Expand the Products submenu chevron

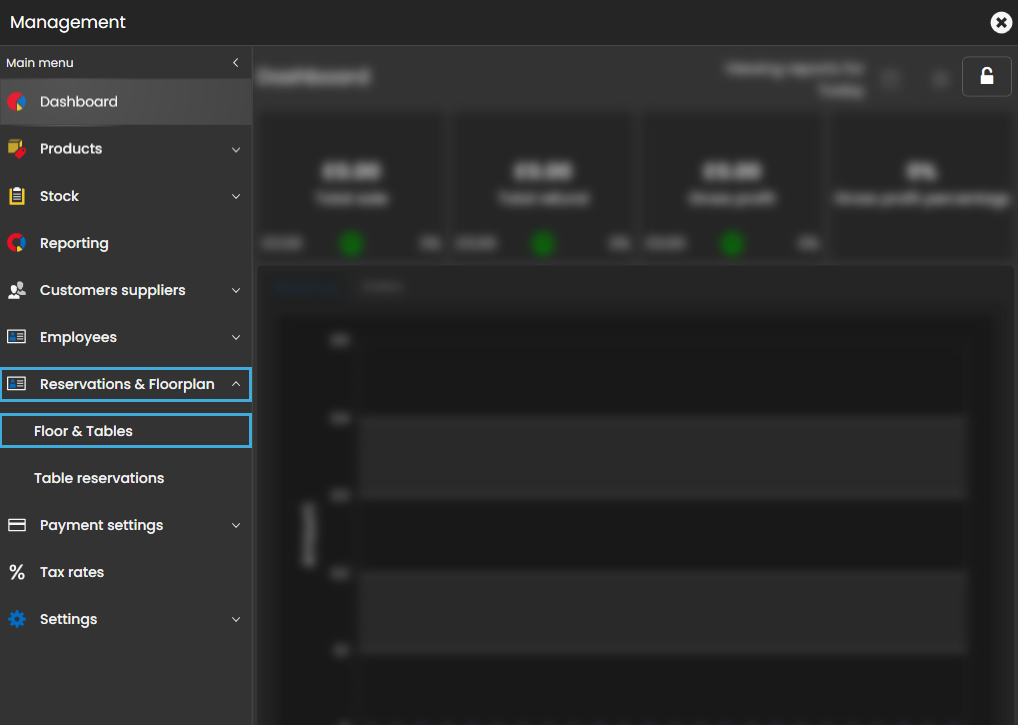point(236,150)
